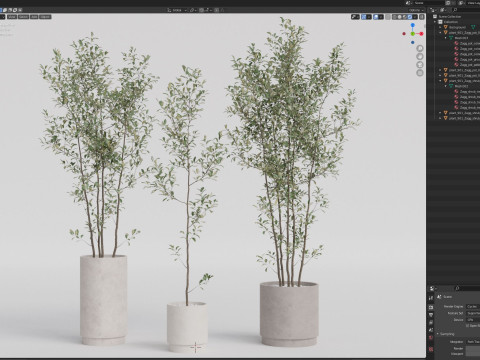Open the viewport Object menu
480x360 pixels.
[x=45, y=17]
